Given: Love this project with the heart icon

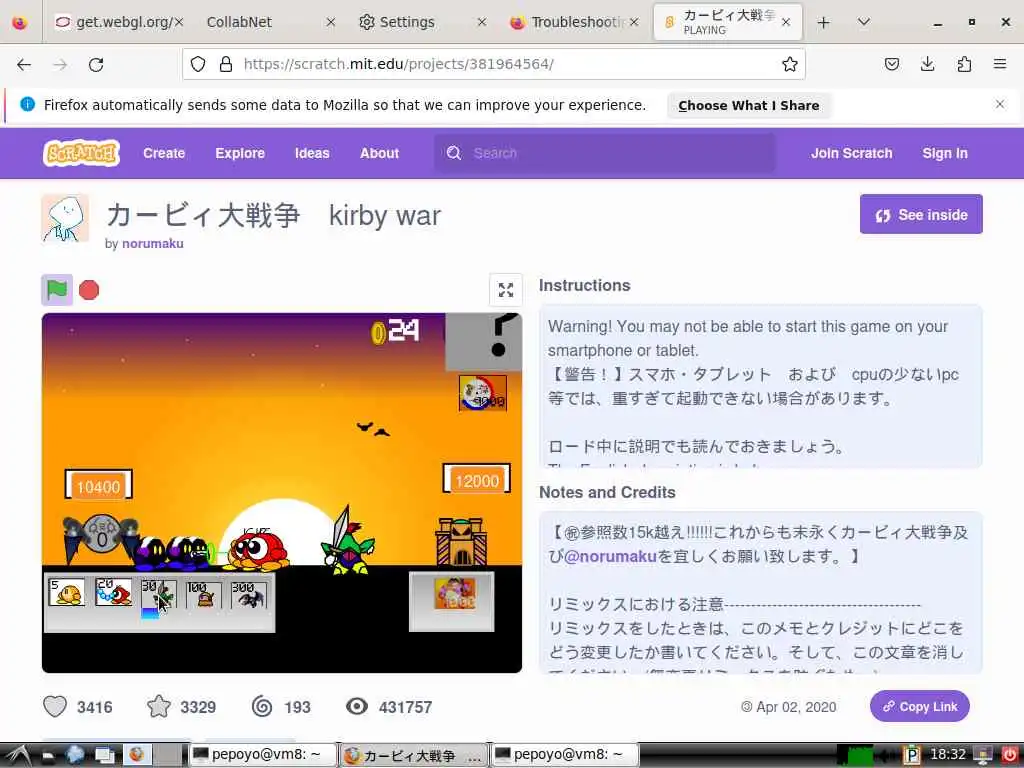Looking at the screenshot, I should (55, 707).
